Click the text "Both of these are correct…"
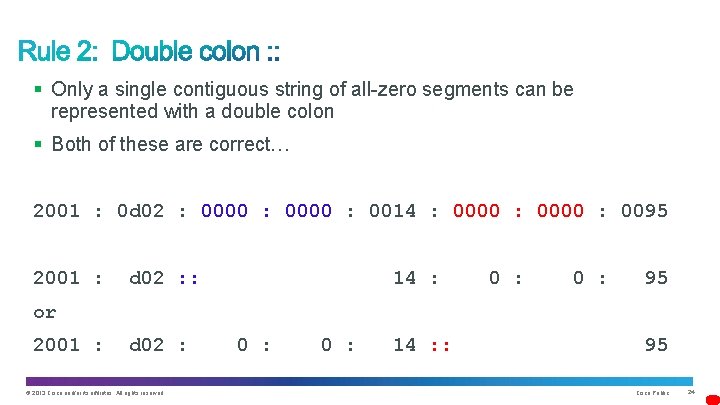 [170, 144]
